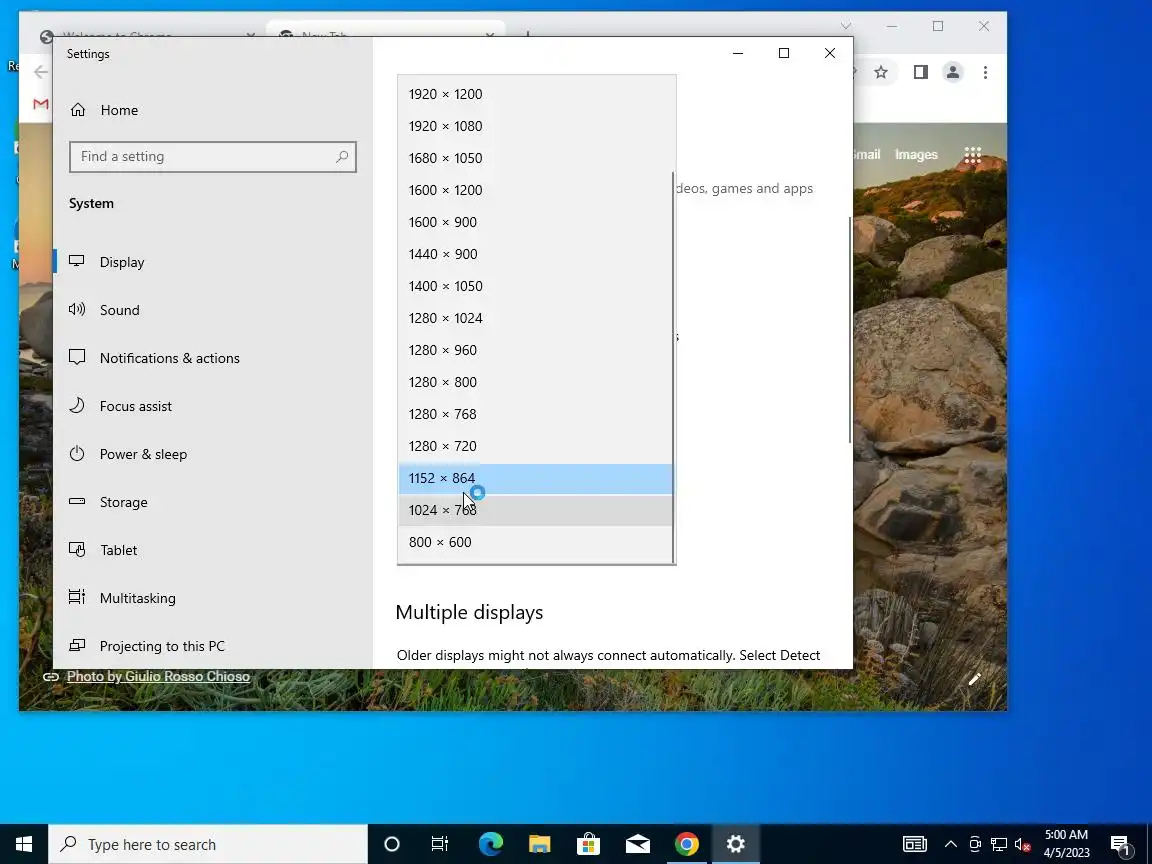Pick 1280 × 768 from the list
Image resolution: width=1152 pixels, height=864 pixels.
[535, 414]
